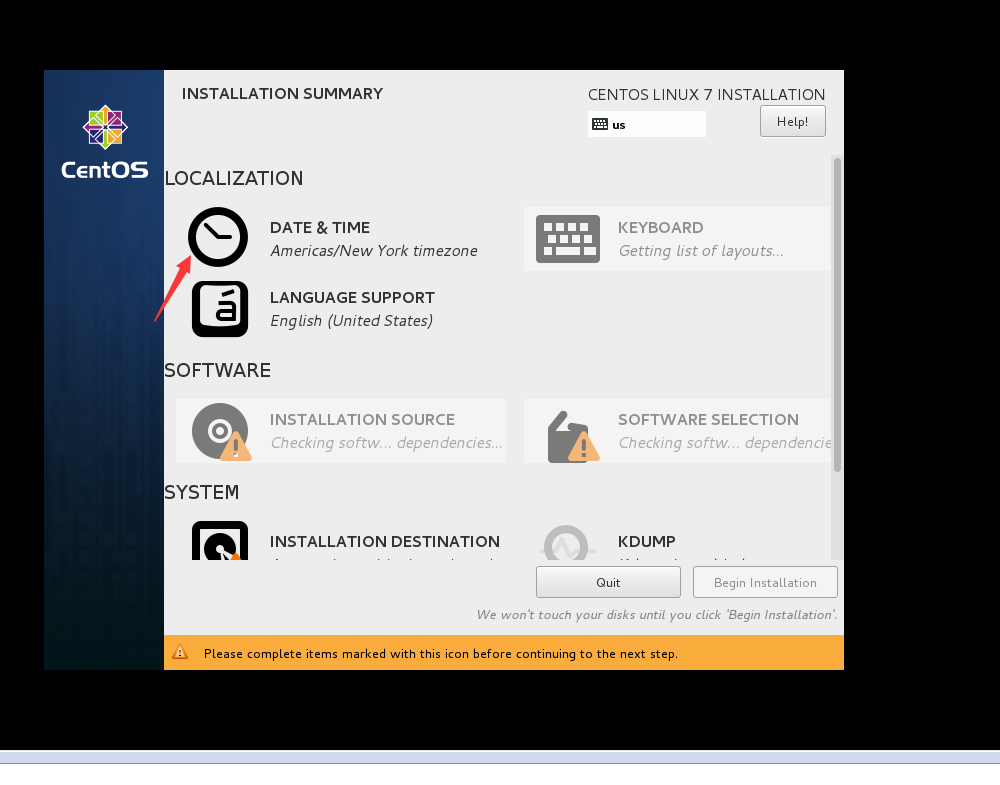Click the LOCALIZATION section heading
1000x785 pixels.
point(233,179)
